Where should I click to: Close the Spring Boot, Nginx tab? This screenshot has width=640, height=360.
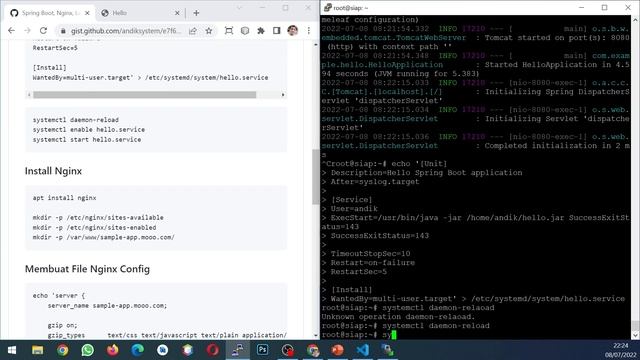[87, 13]
